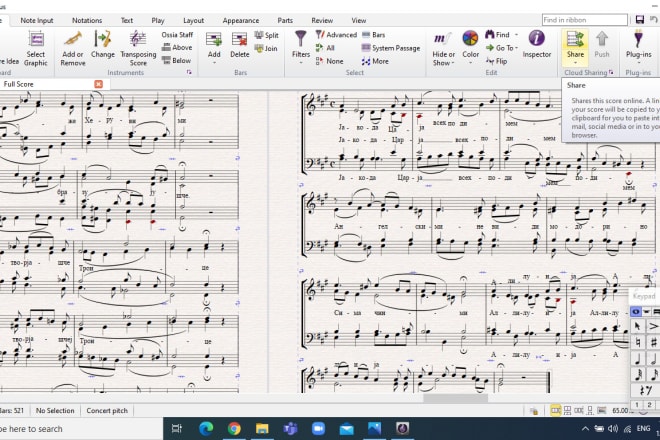Choose Select None
Viewport: 660px width, 440px height.
(330, 61)
